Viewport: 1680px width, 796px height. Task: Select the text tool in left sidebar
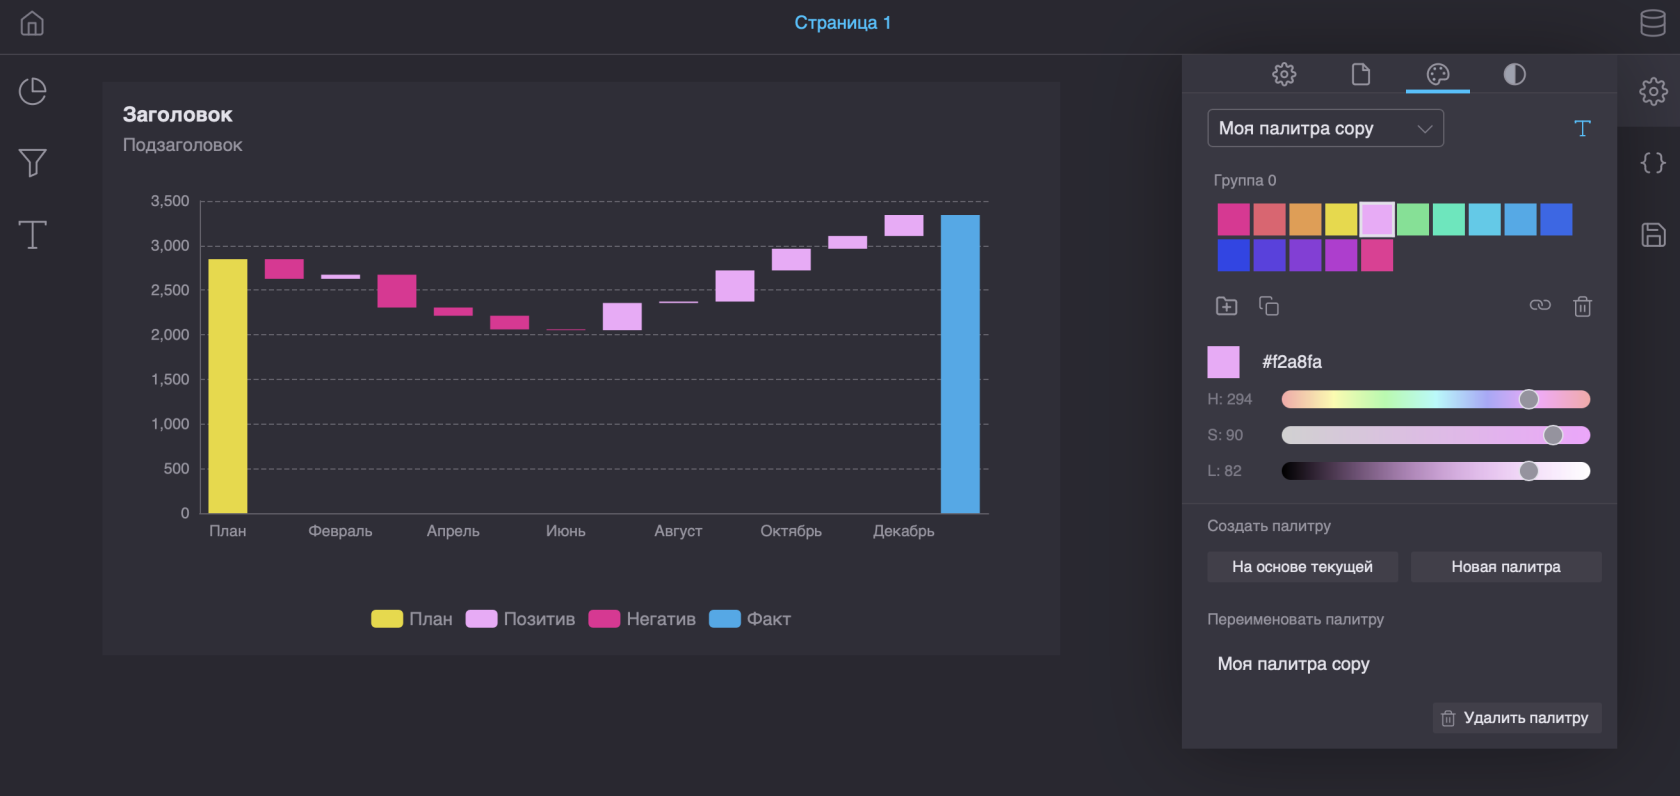tap(33, 235)
